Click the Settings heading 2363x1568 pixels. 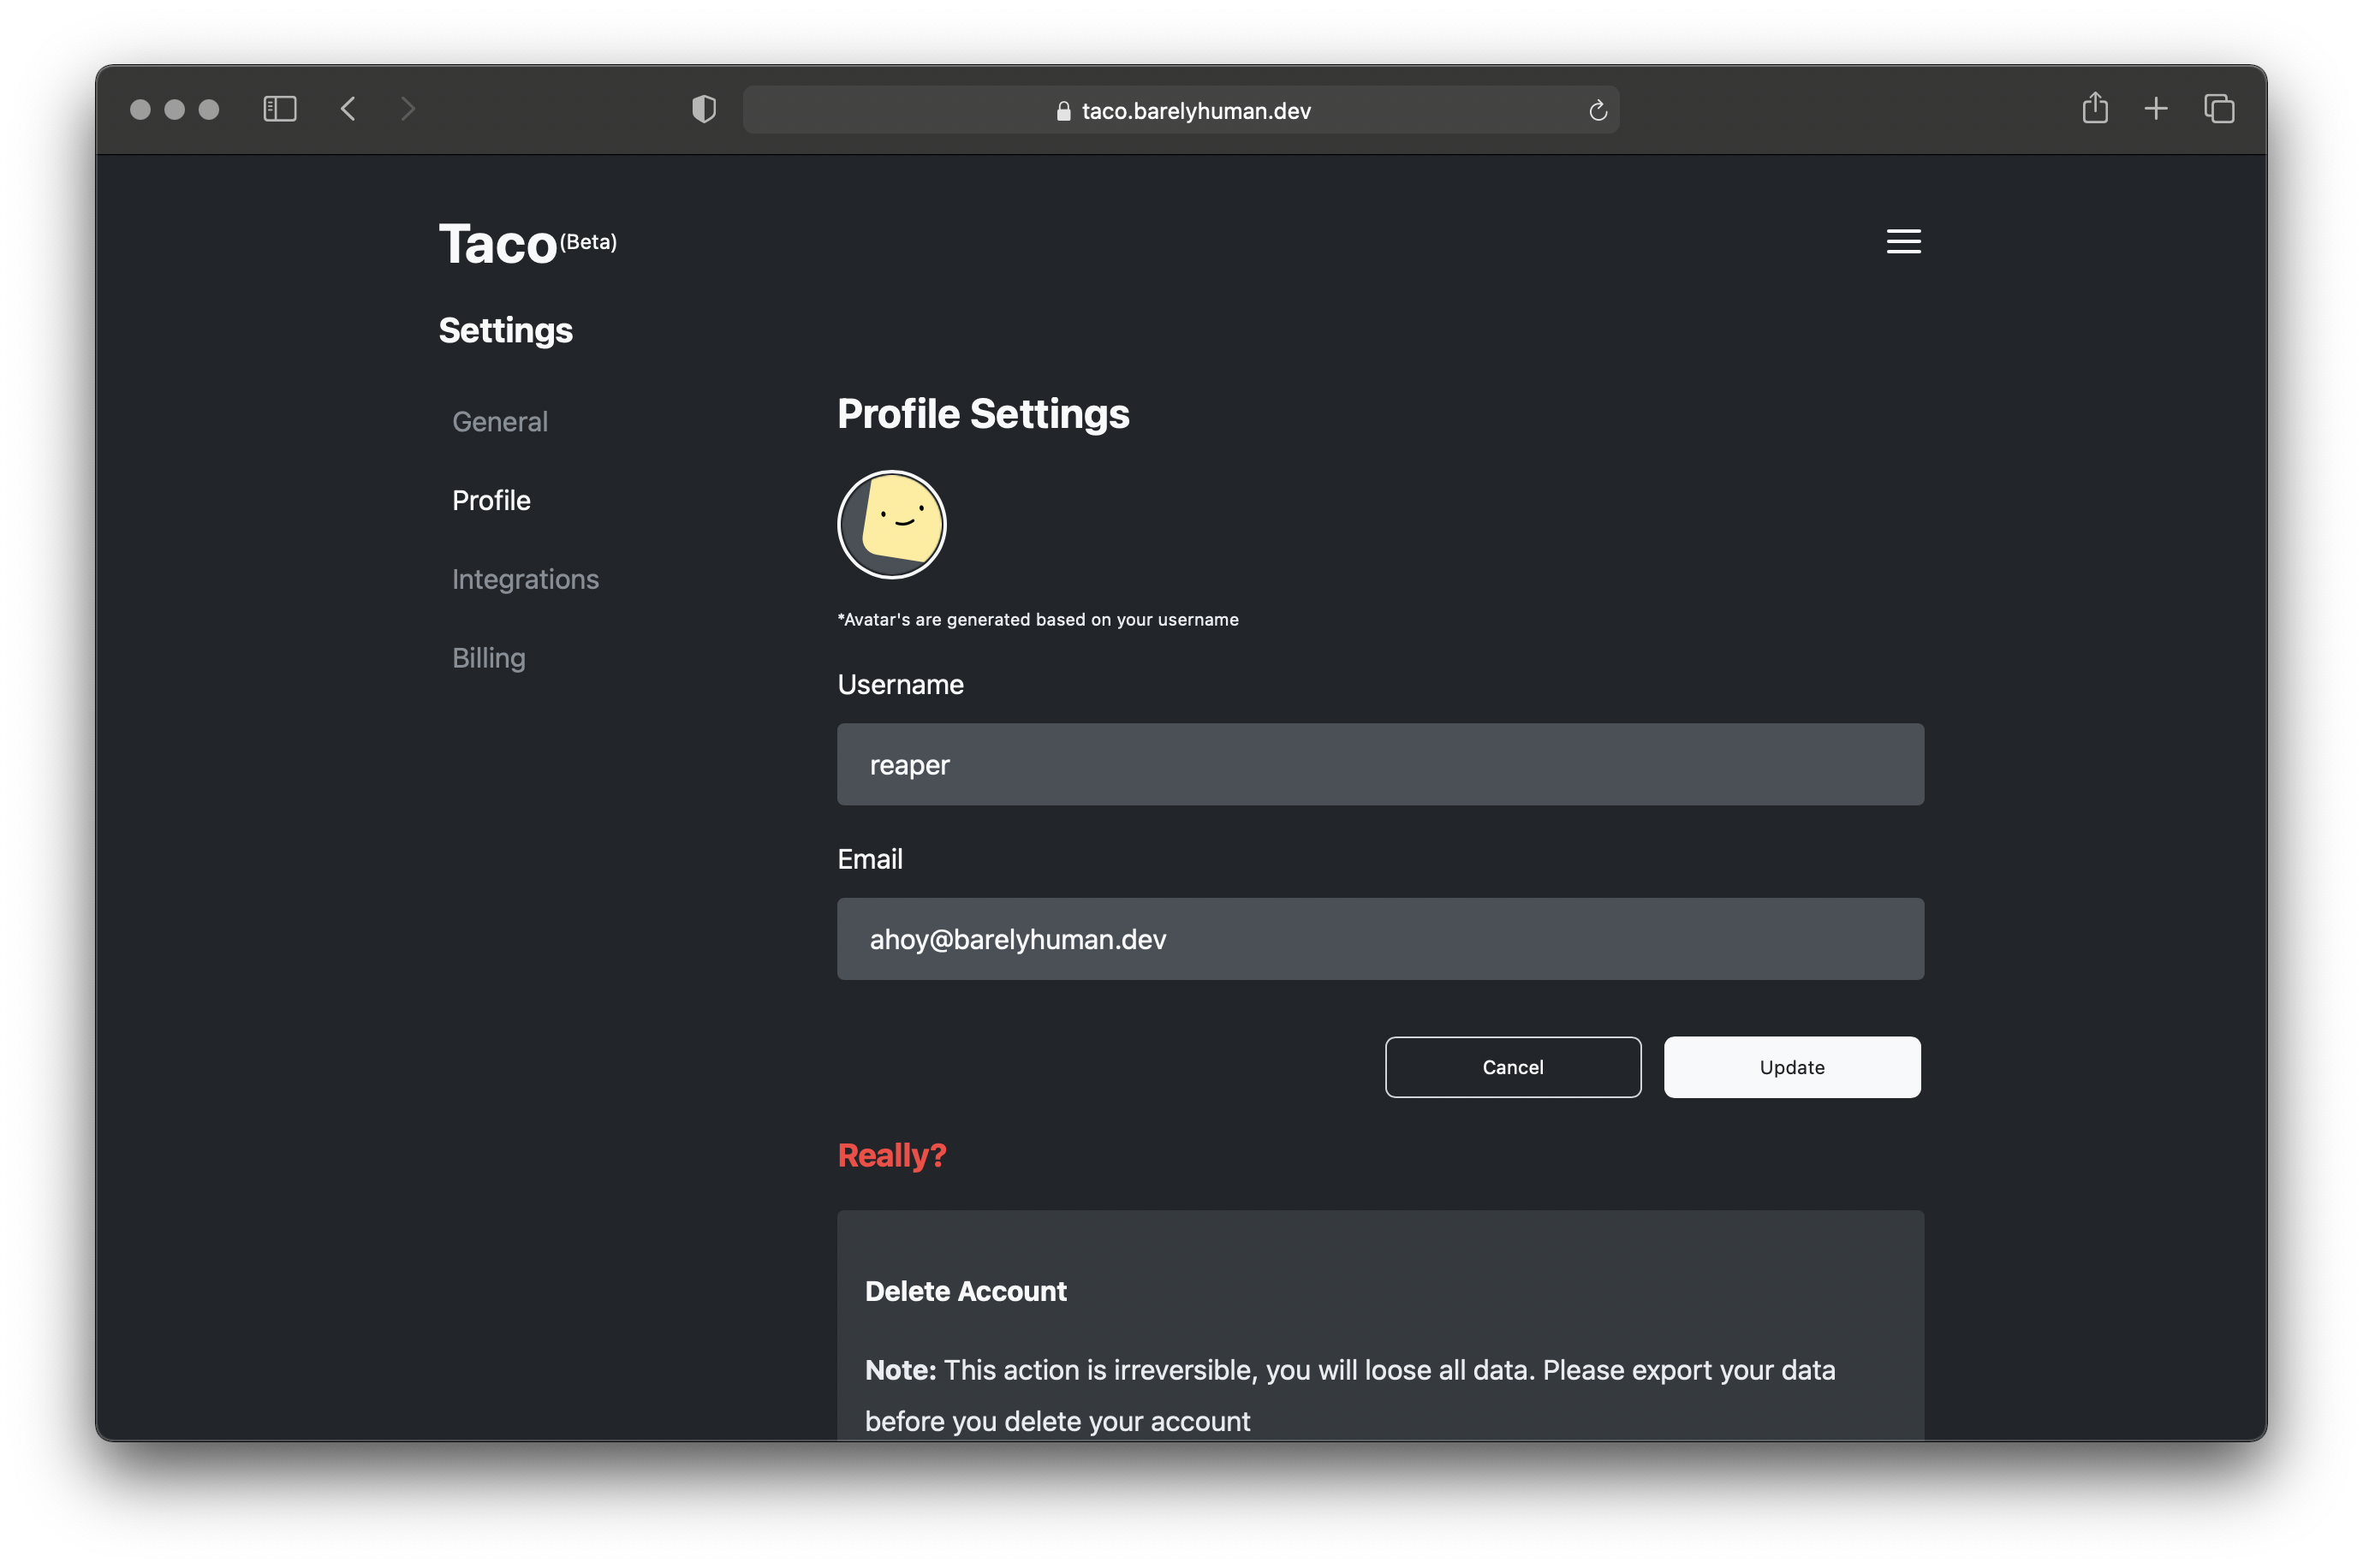coord(506,330)
